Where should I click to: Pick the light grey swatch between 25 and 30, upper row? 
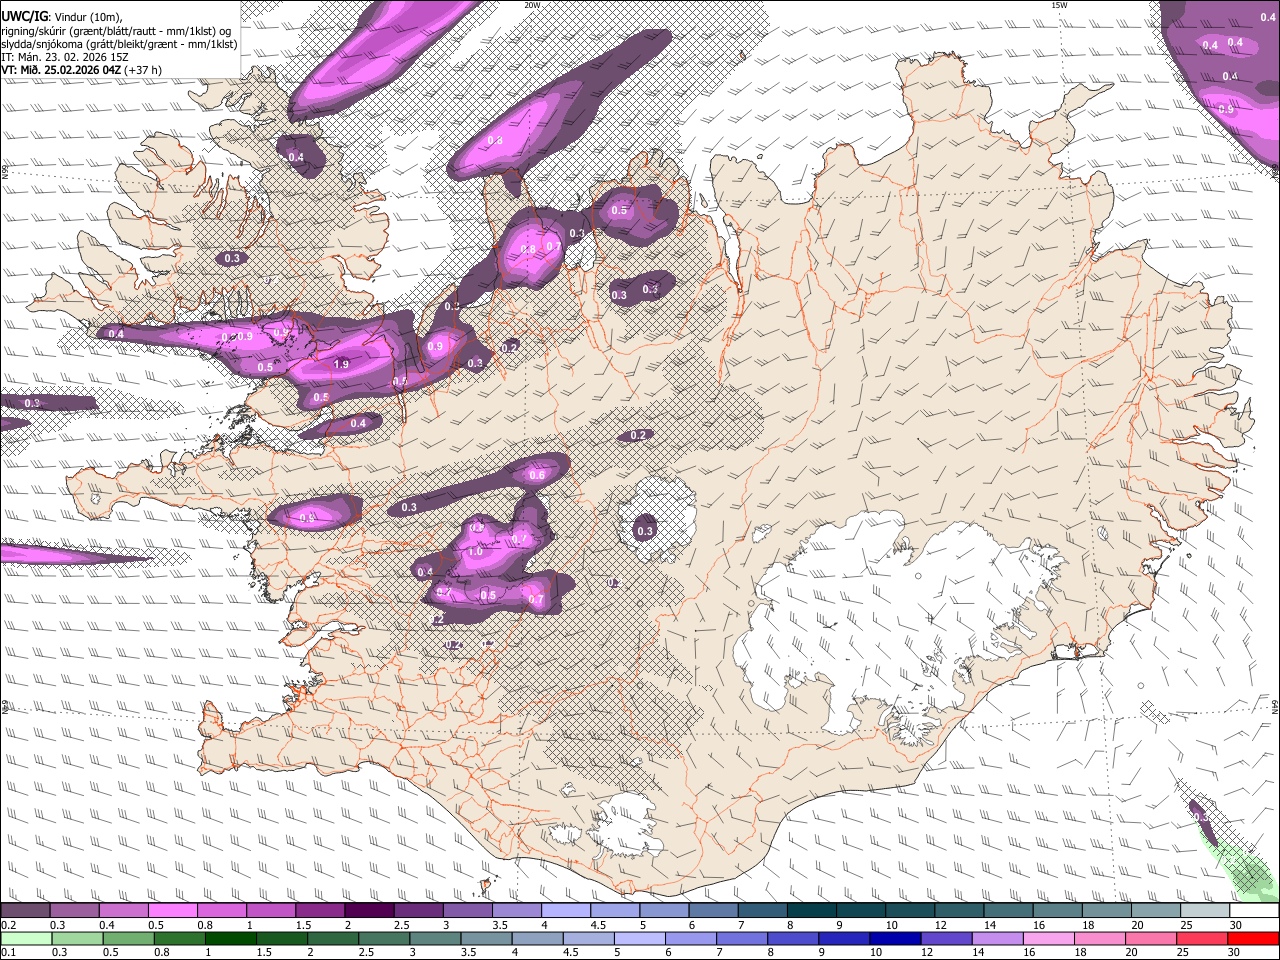click(1205, 910)
